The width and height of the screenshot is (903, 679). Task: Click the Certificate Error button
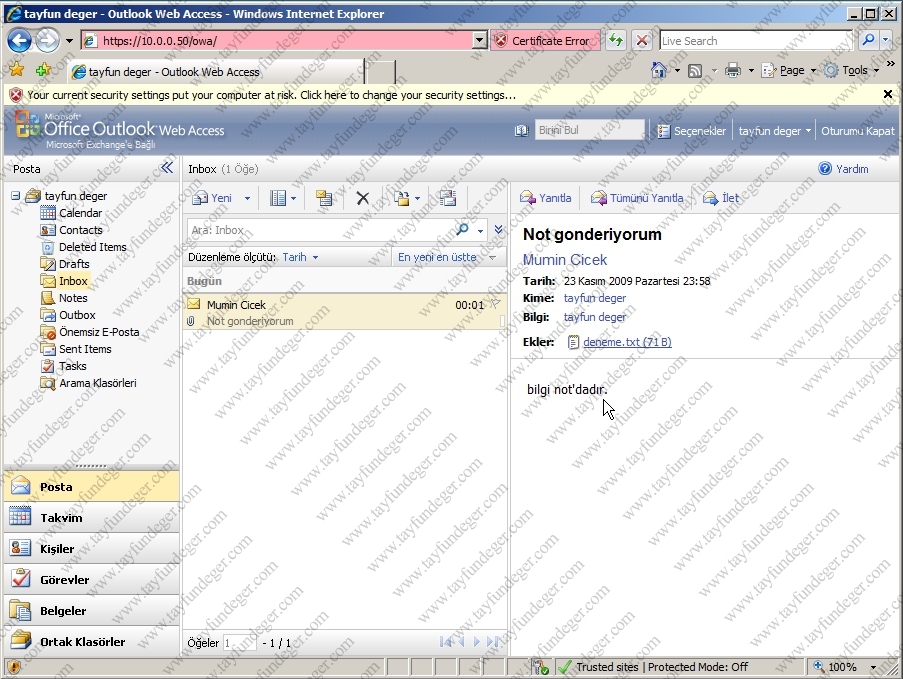545,40
